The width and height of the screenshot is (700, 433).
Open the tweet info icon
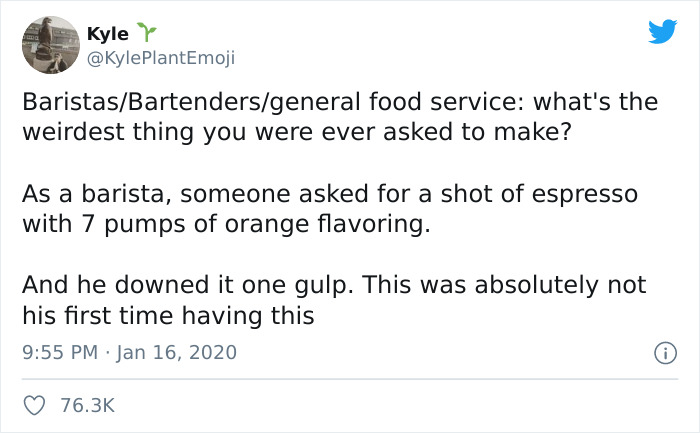pos(665,353)
